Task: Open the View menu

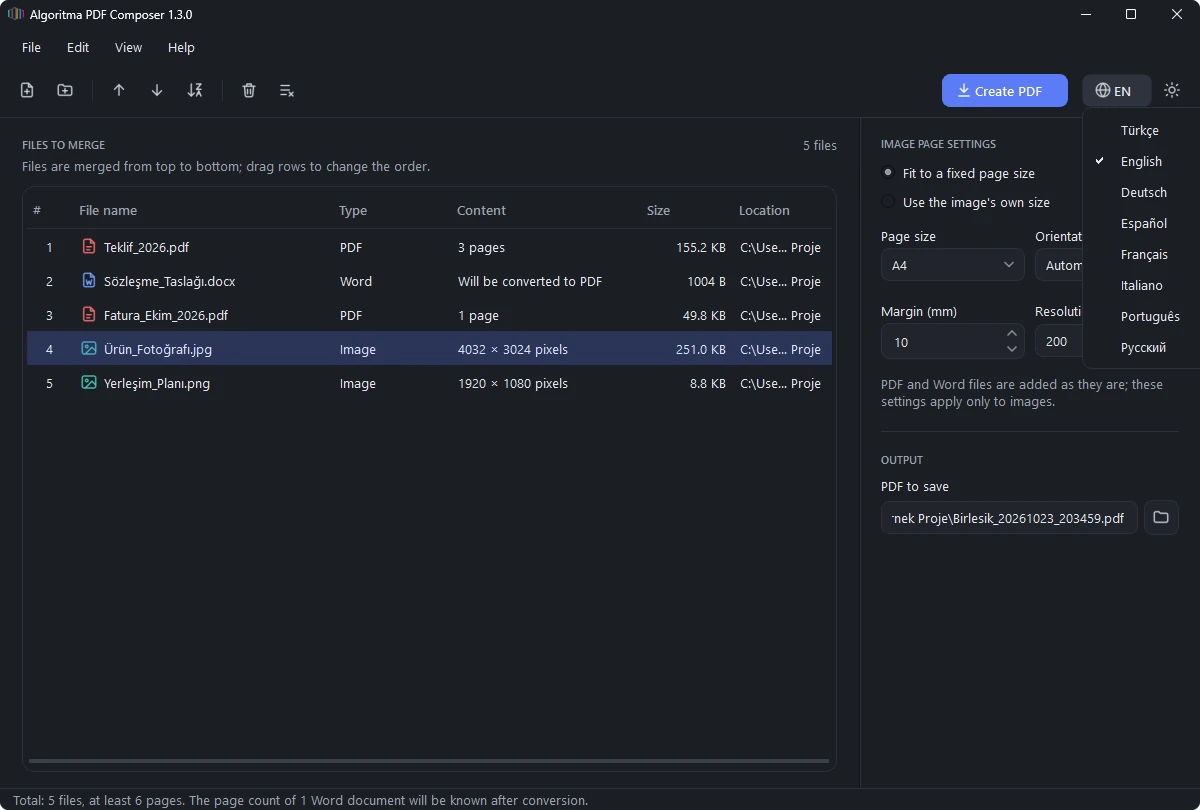Action: tap(129, 47)
